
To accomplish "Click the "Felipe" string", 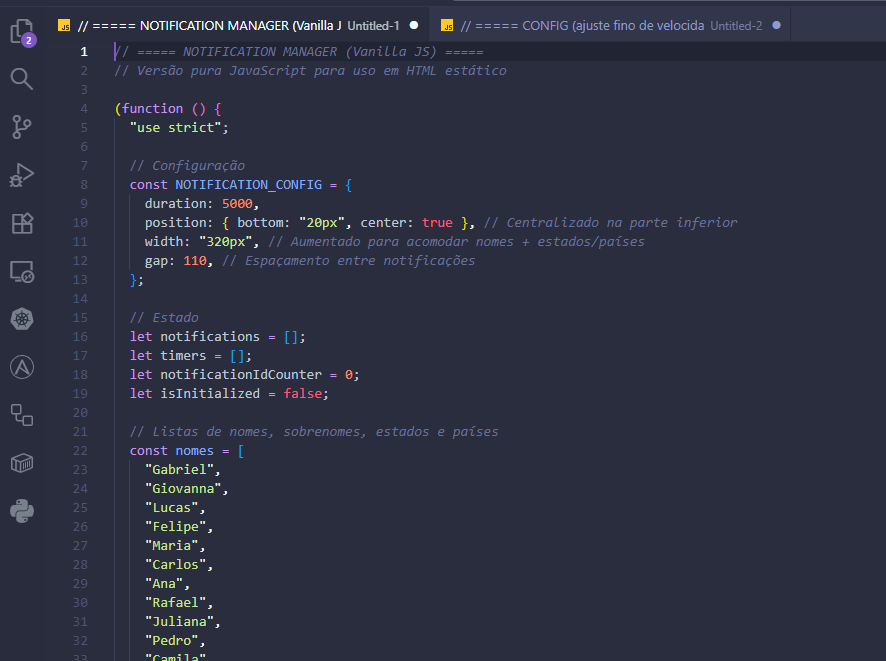I will click(x=176, y=527).
